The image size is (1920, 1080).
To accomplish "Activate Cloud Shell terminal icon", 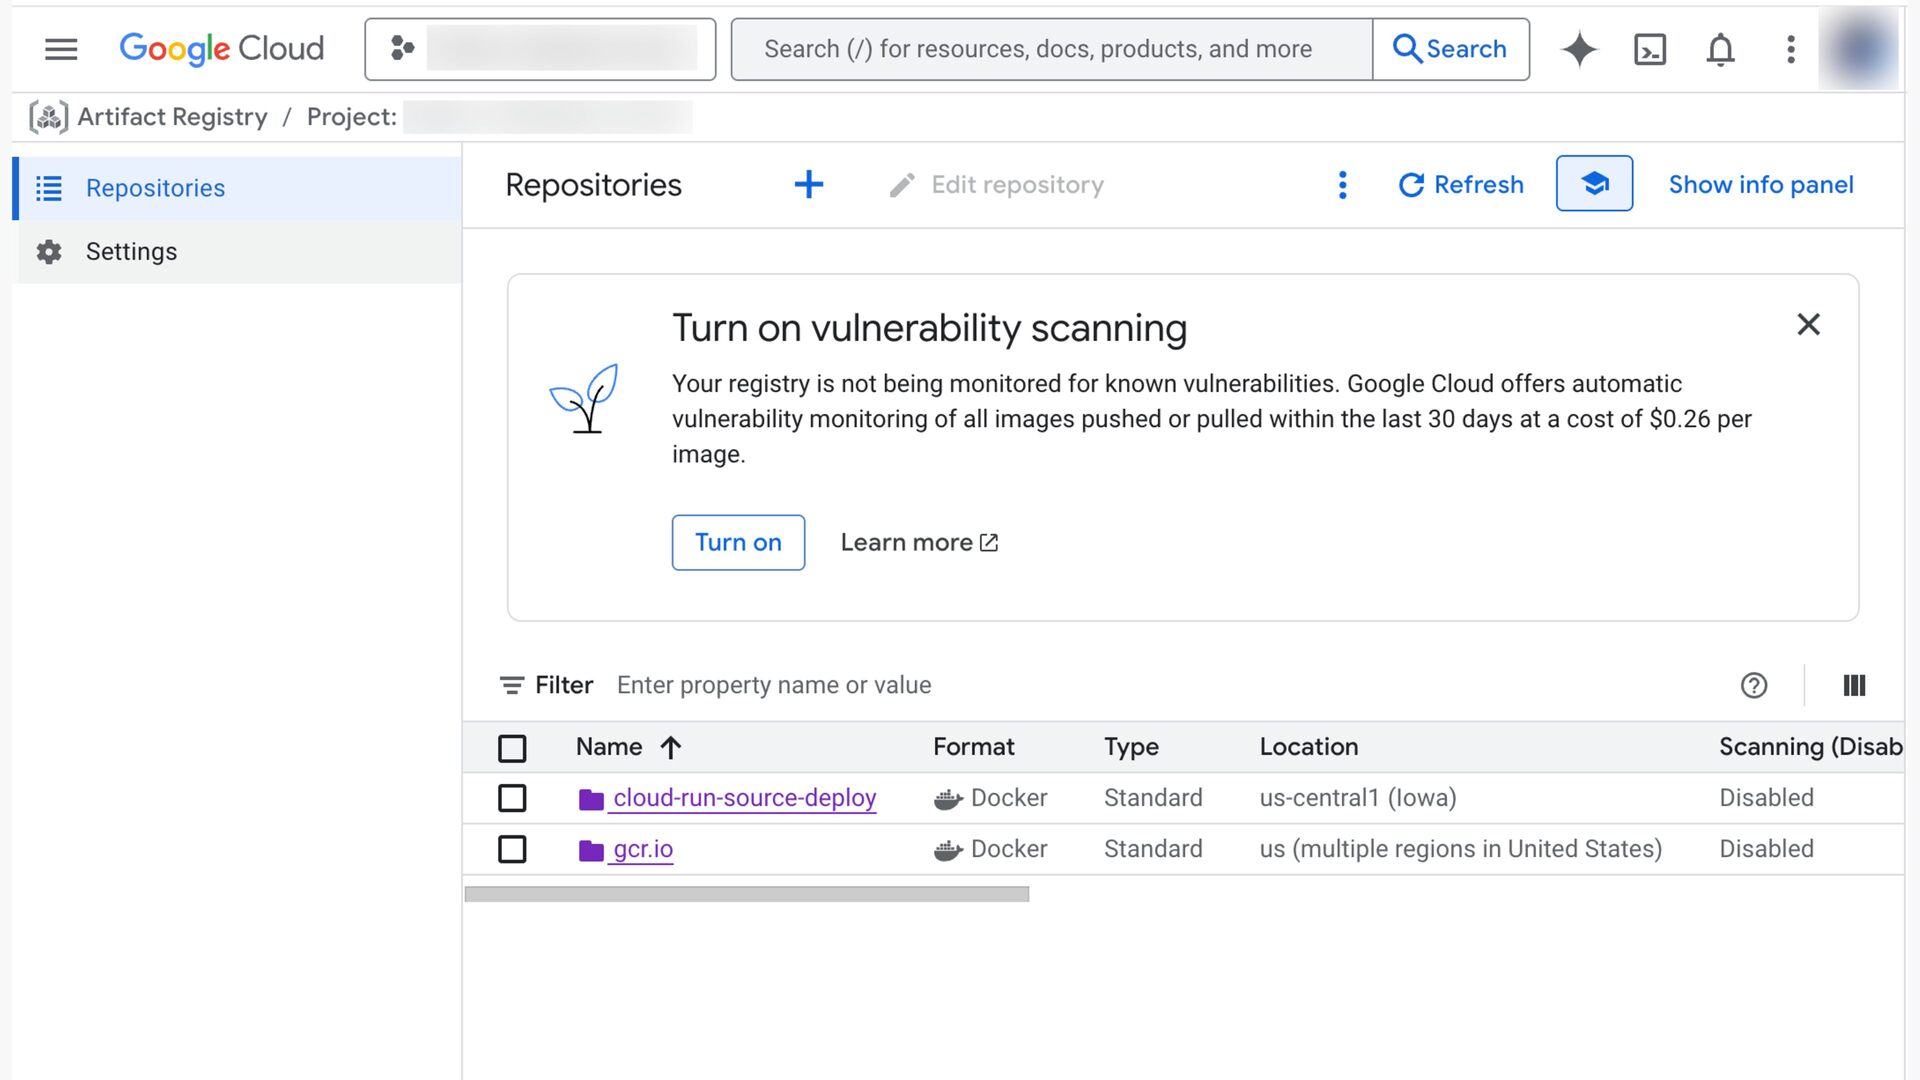I will coord(1649,49).
